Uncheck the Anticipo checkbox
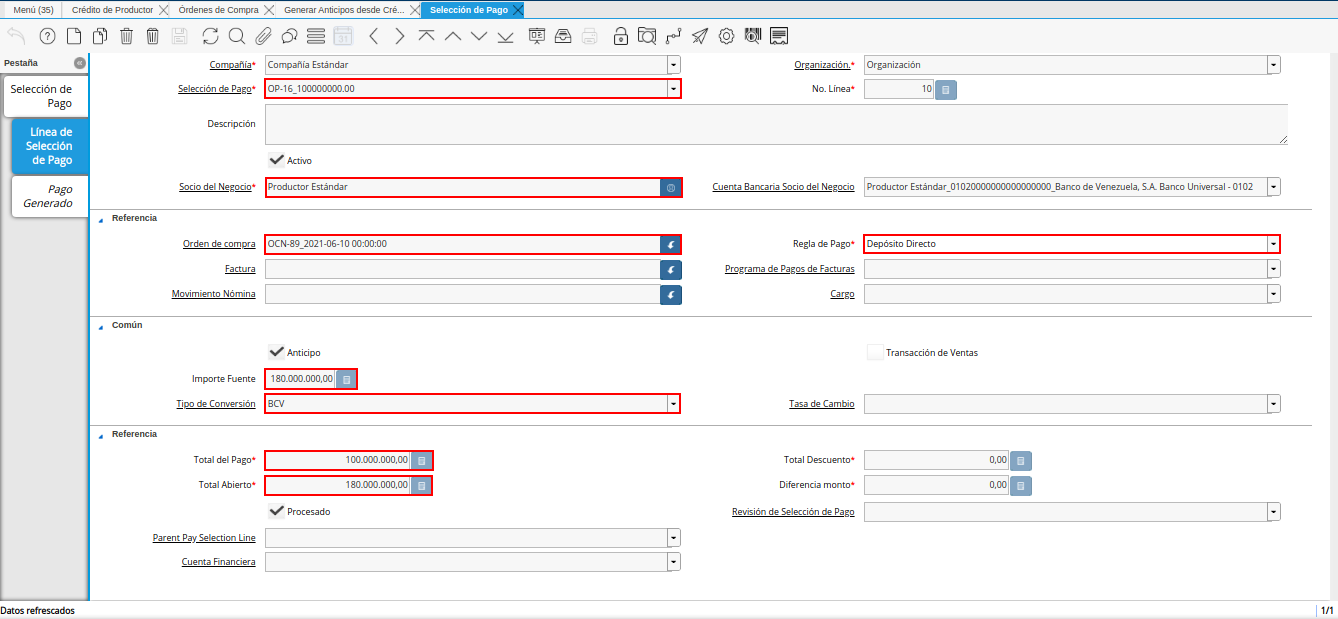This screenshot has height=619, width=1338. point(276,352)
